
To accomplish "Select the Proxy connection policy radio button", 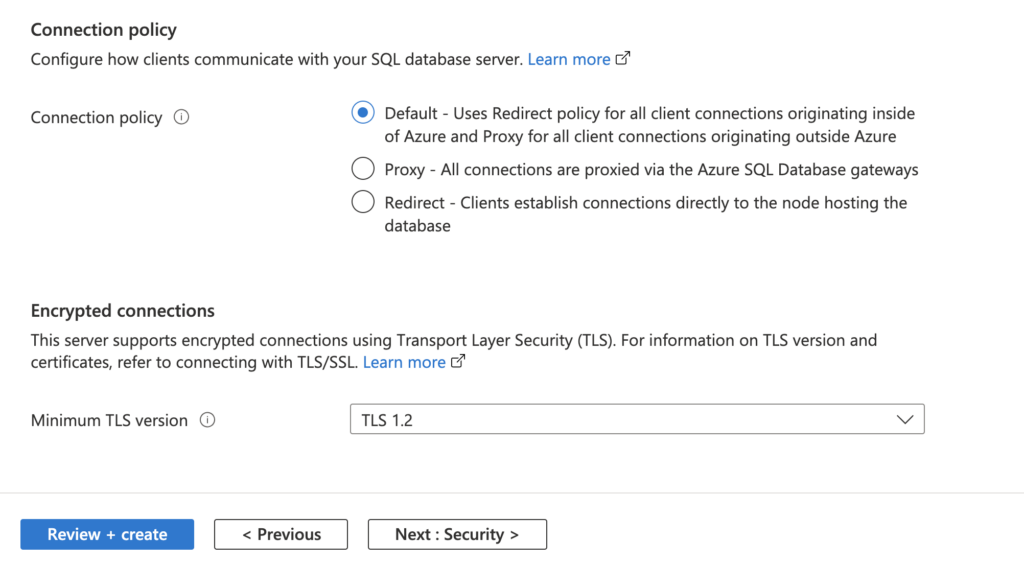I will point(363,169).
